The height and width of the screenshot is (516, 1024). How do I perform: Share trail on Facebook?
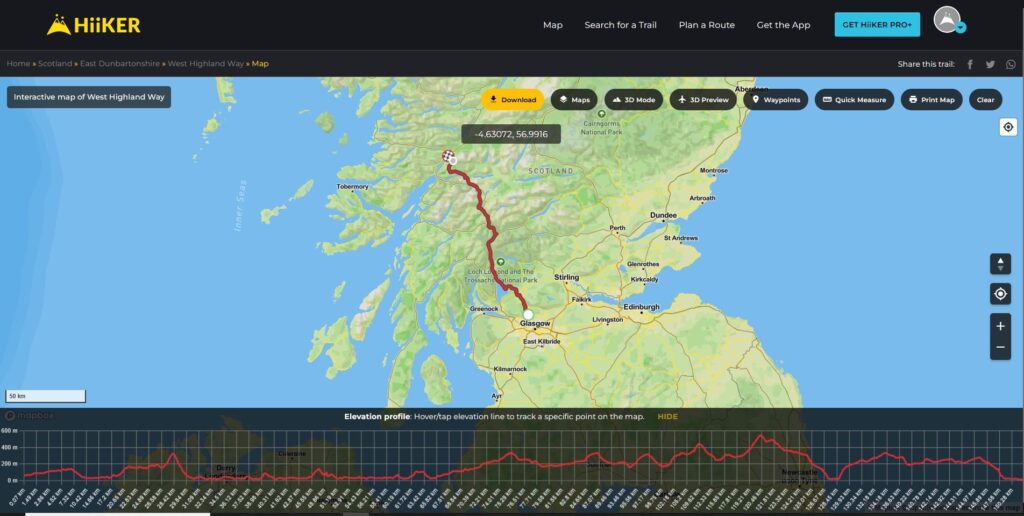click(x=969, y=64)
